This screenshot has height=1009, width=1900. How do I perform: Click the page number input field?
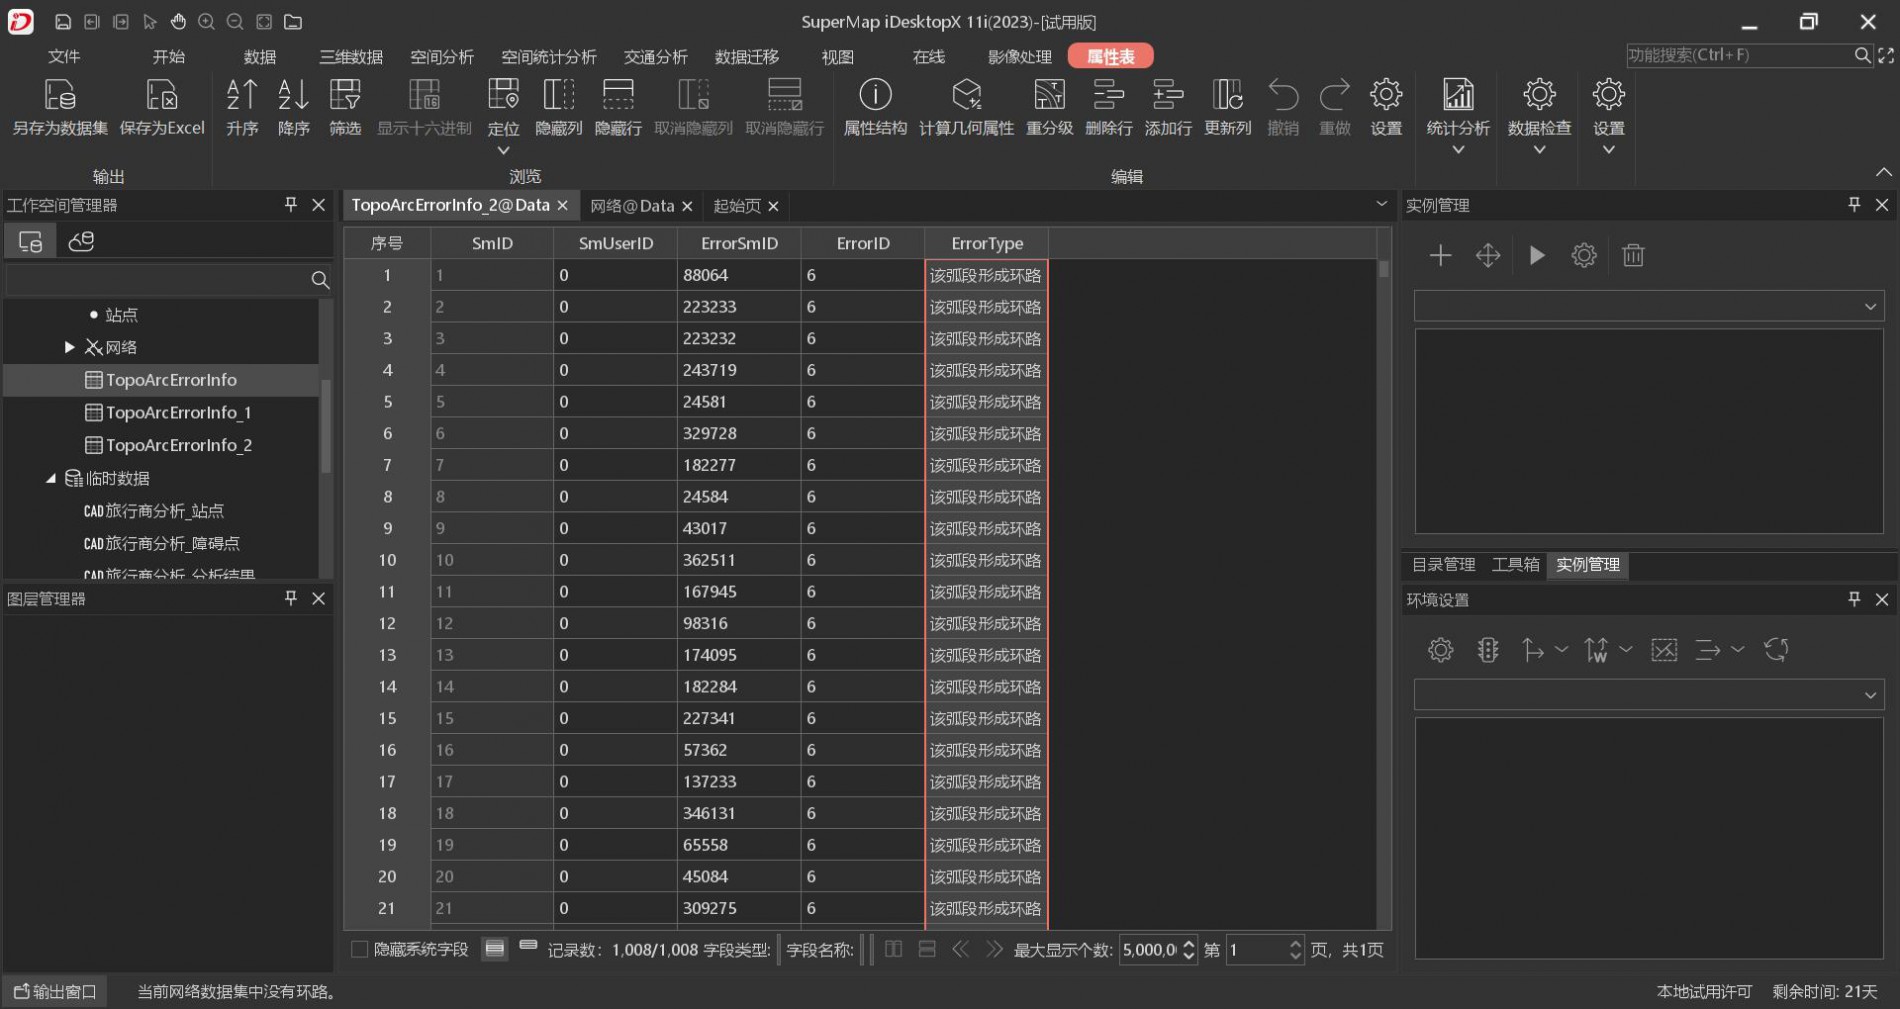coord(1257,949)
